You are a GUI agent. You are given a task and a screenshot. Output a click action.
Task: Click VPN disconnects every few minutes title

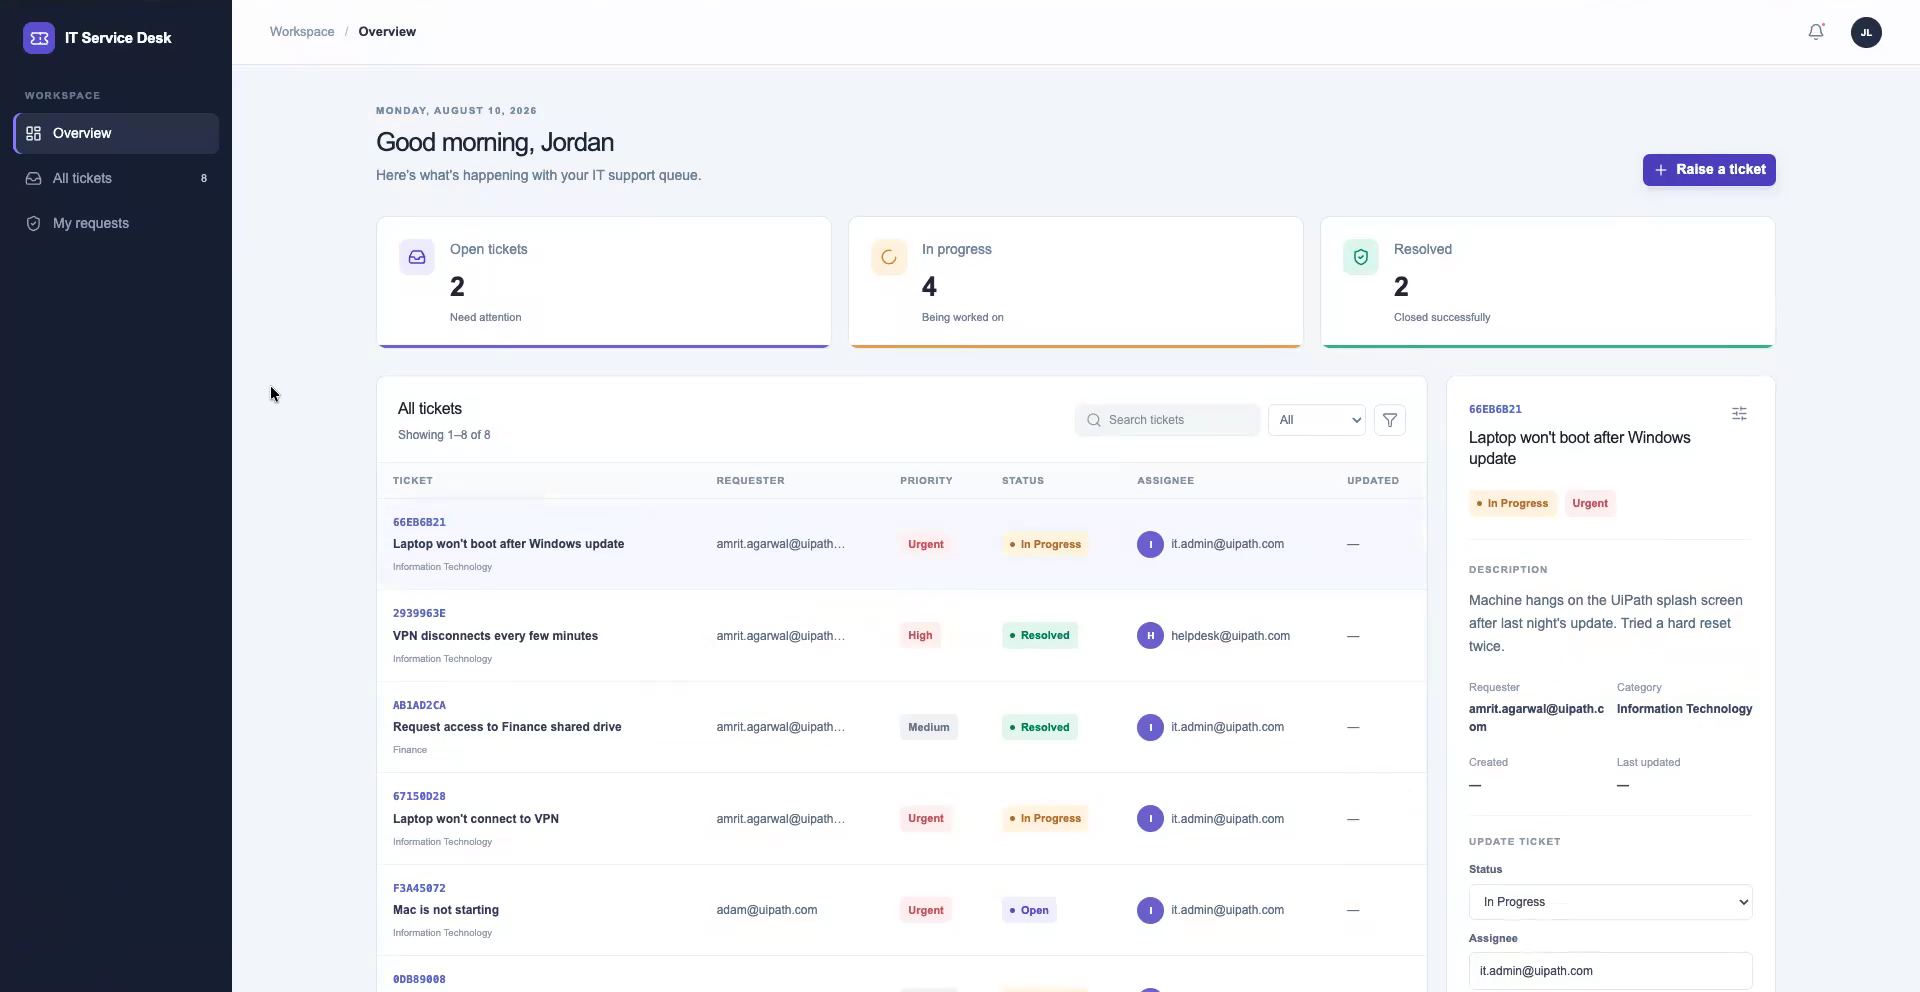pos(495,636)
